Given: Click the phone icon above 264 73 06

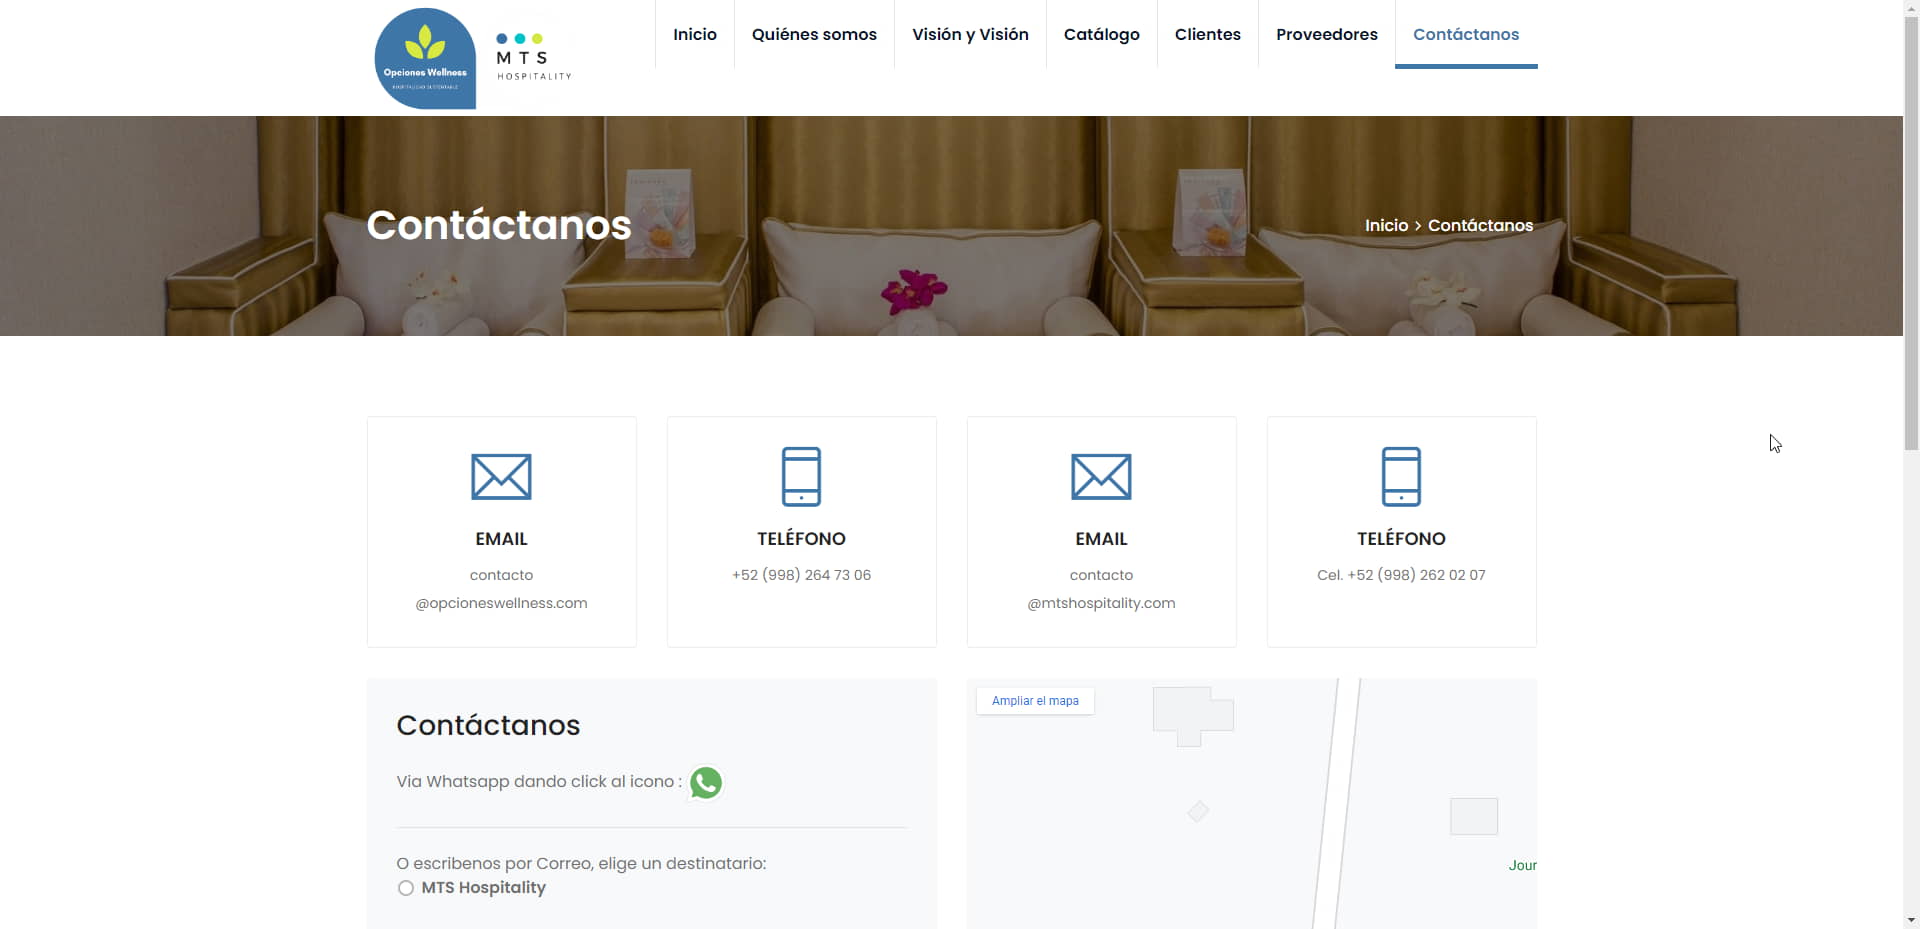Looking at the screenshot, I should [x=801, y=476].
